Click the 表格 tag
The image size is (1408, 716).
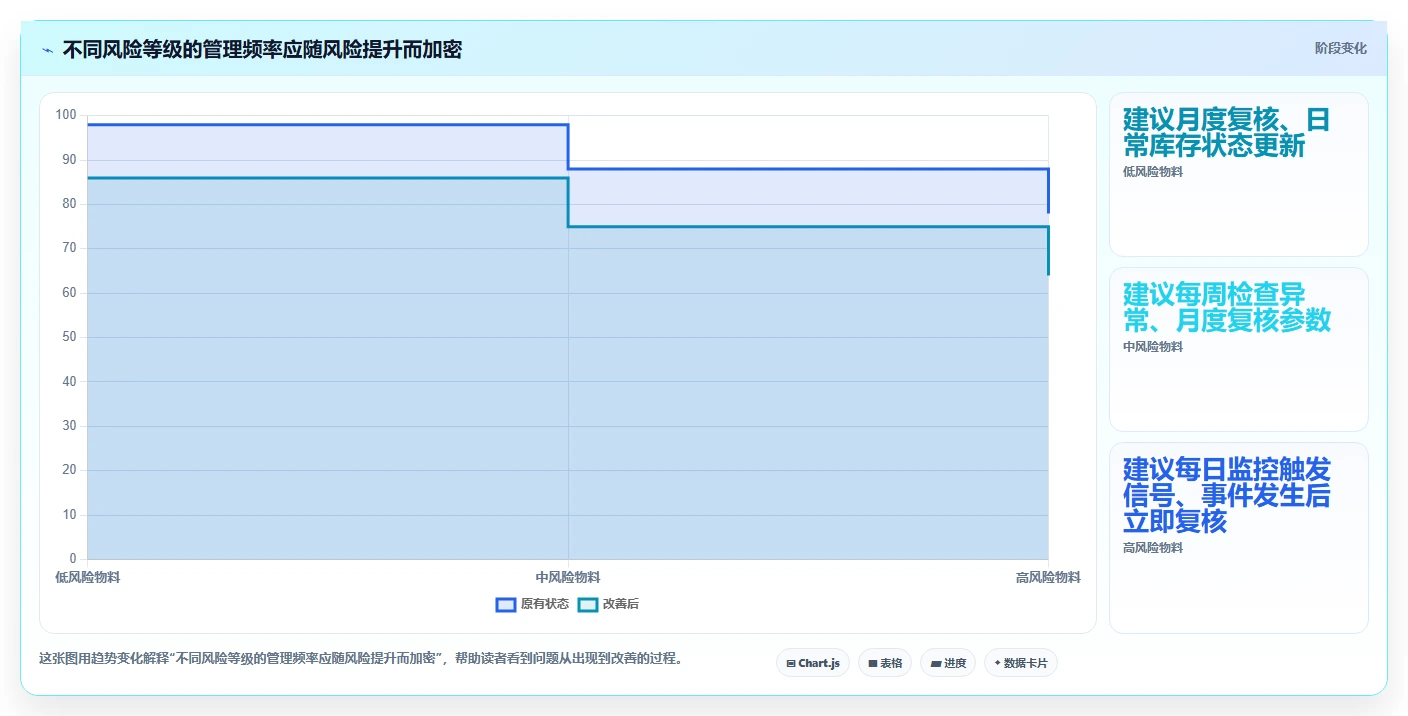pyautogui.click(x=885, y=663)
